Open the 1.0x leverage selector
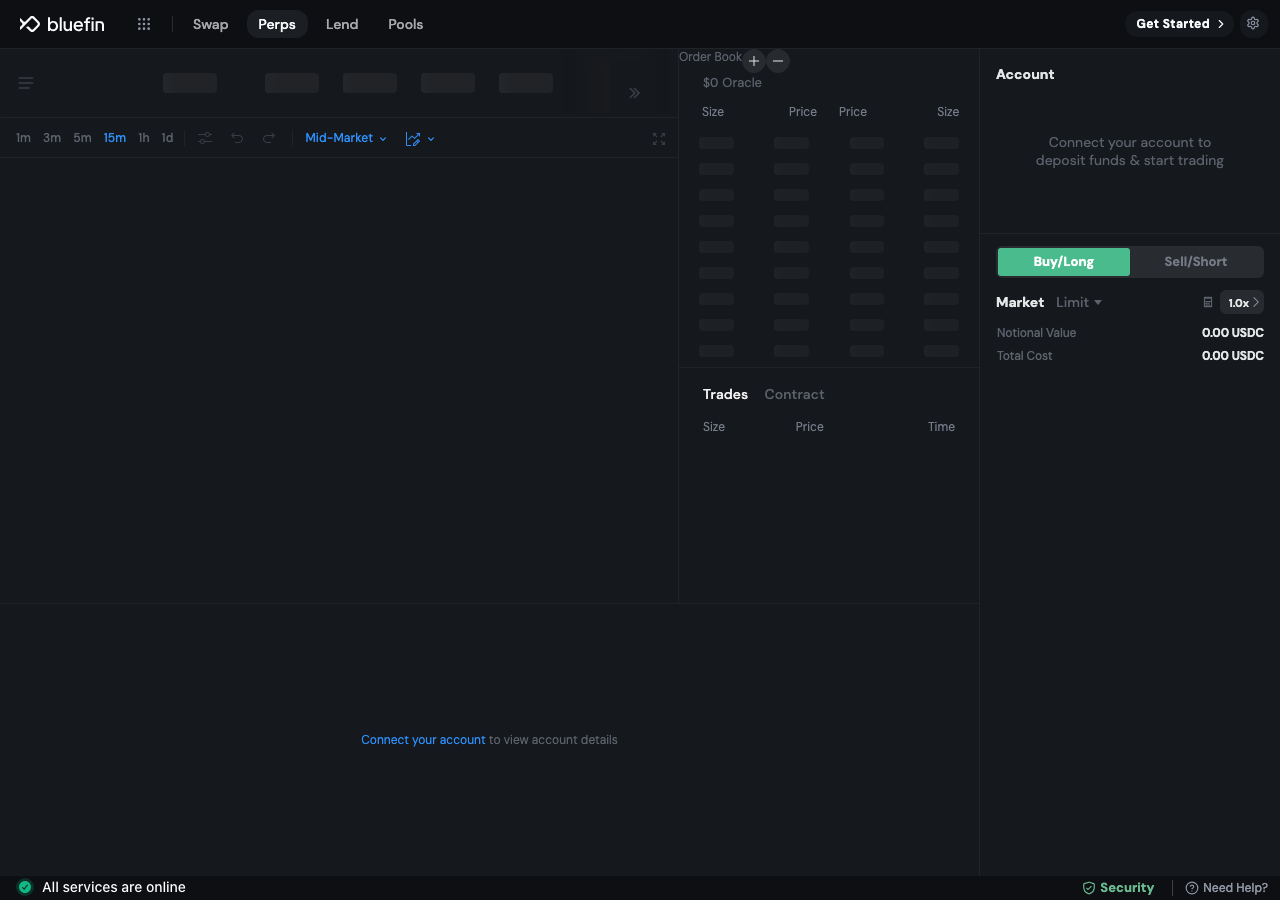 point(1242,302)
